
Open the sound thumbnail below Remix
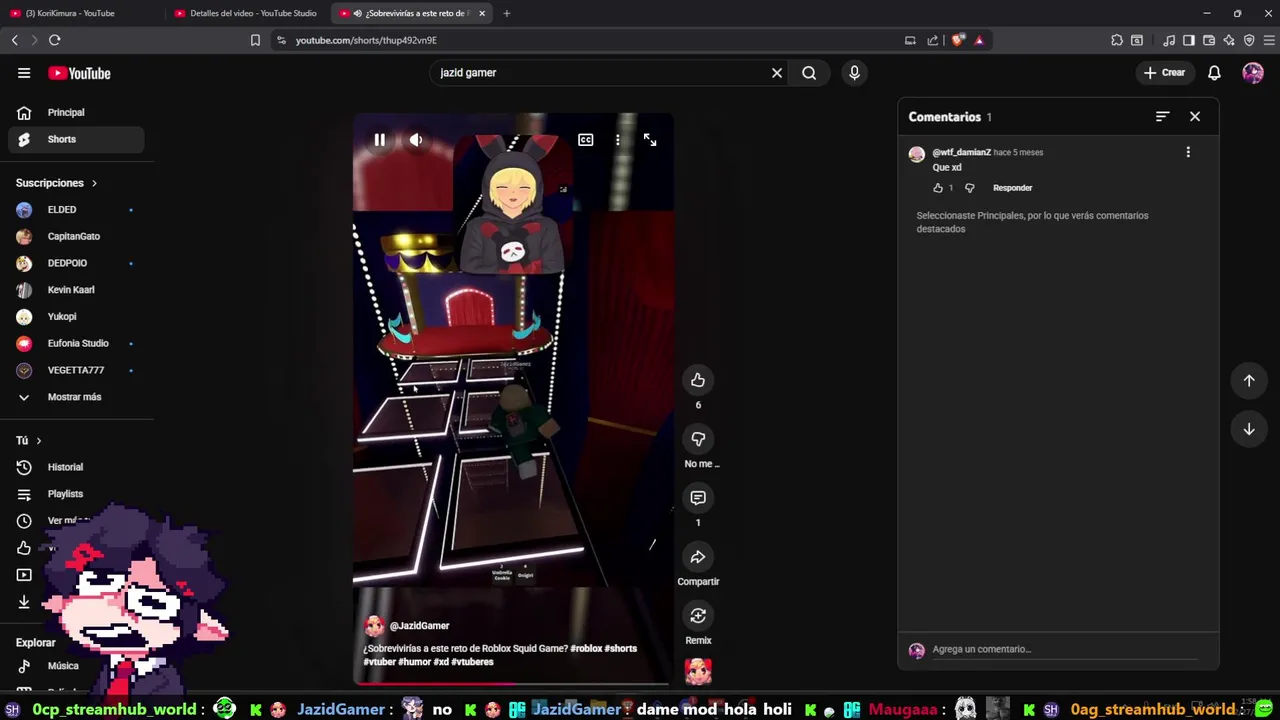(x=698, y=671)
